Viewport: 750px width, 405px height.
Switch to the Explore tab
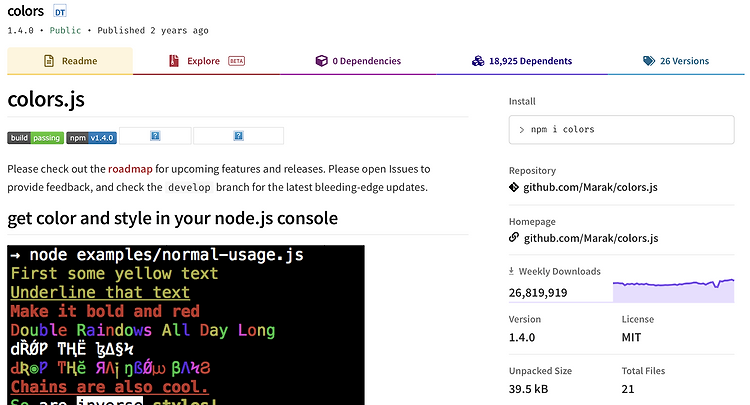(206, 61)
